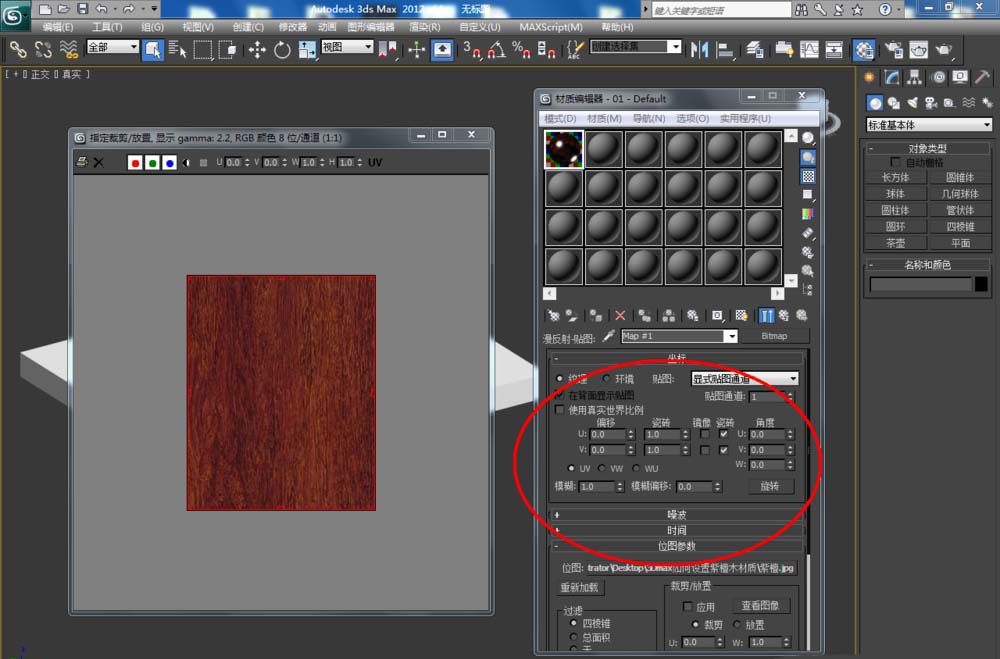Choose the Rectangular Selection Region tool
1000x659 pixels.
click(203, 49)
